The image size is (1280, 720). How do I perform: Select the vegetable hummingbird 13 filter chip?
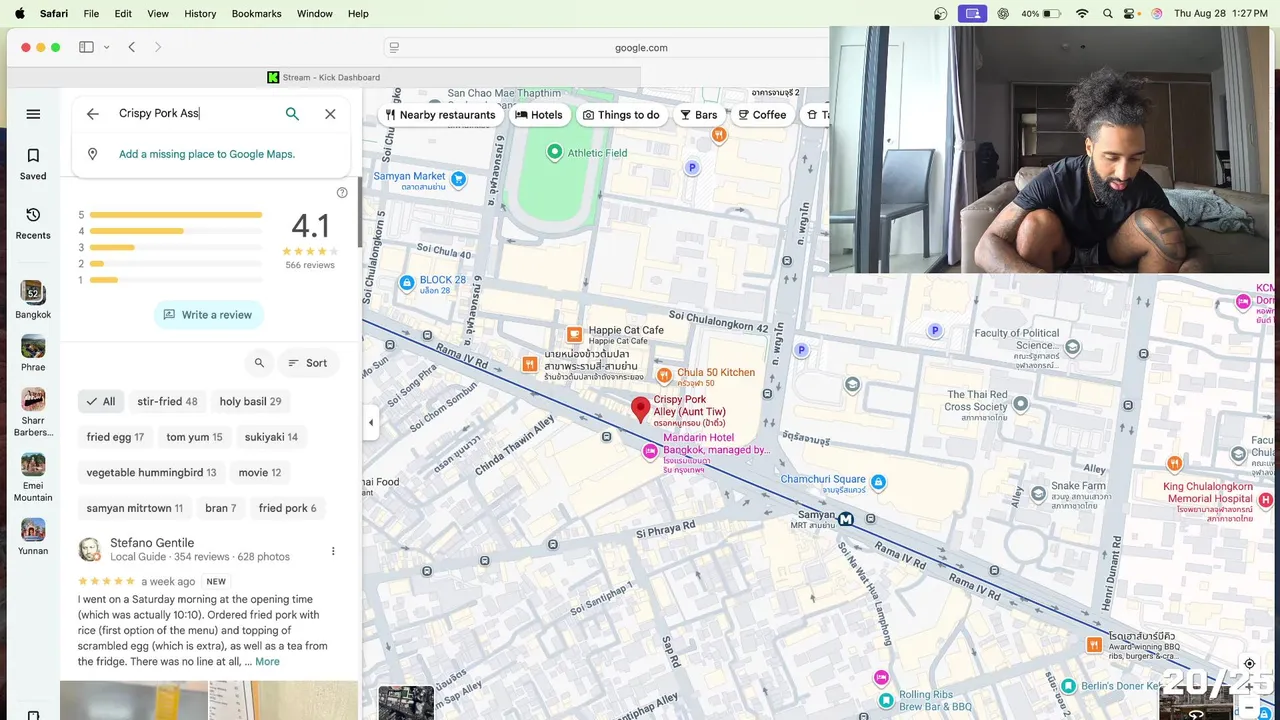(151, 473)
